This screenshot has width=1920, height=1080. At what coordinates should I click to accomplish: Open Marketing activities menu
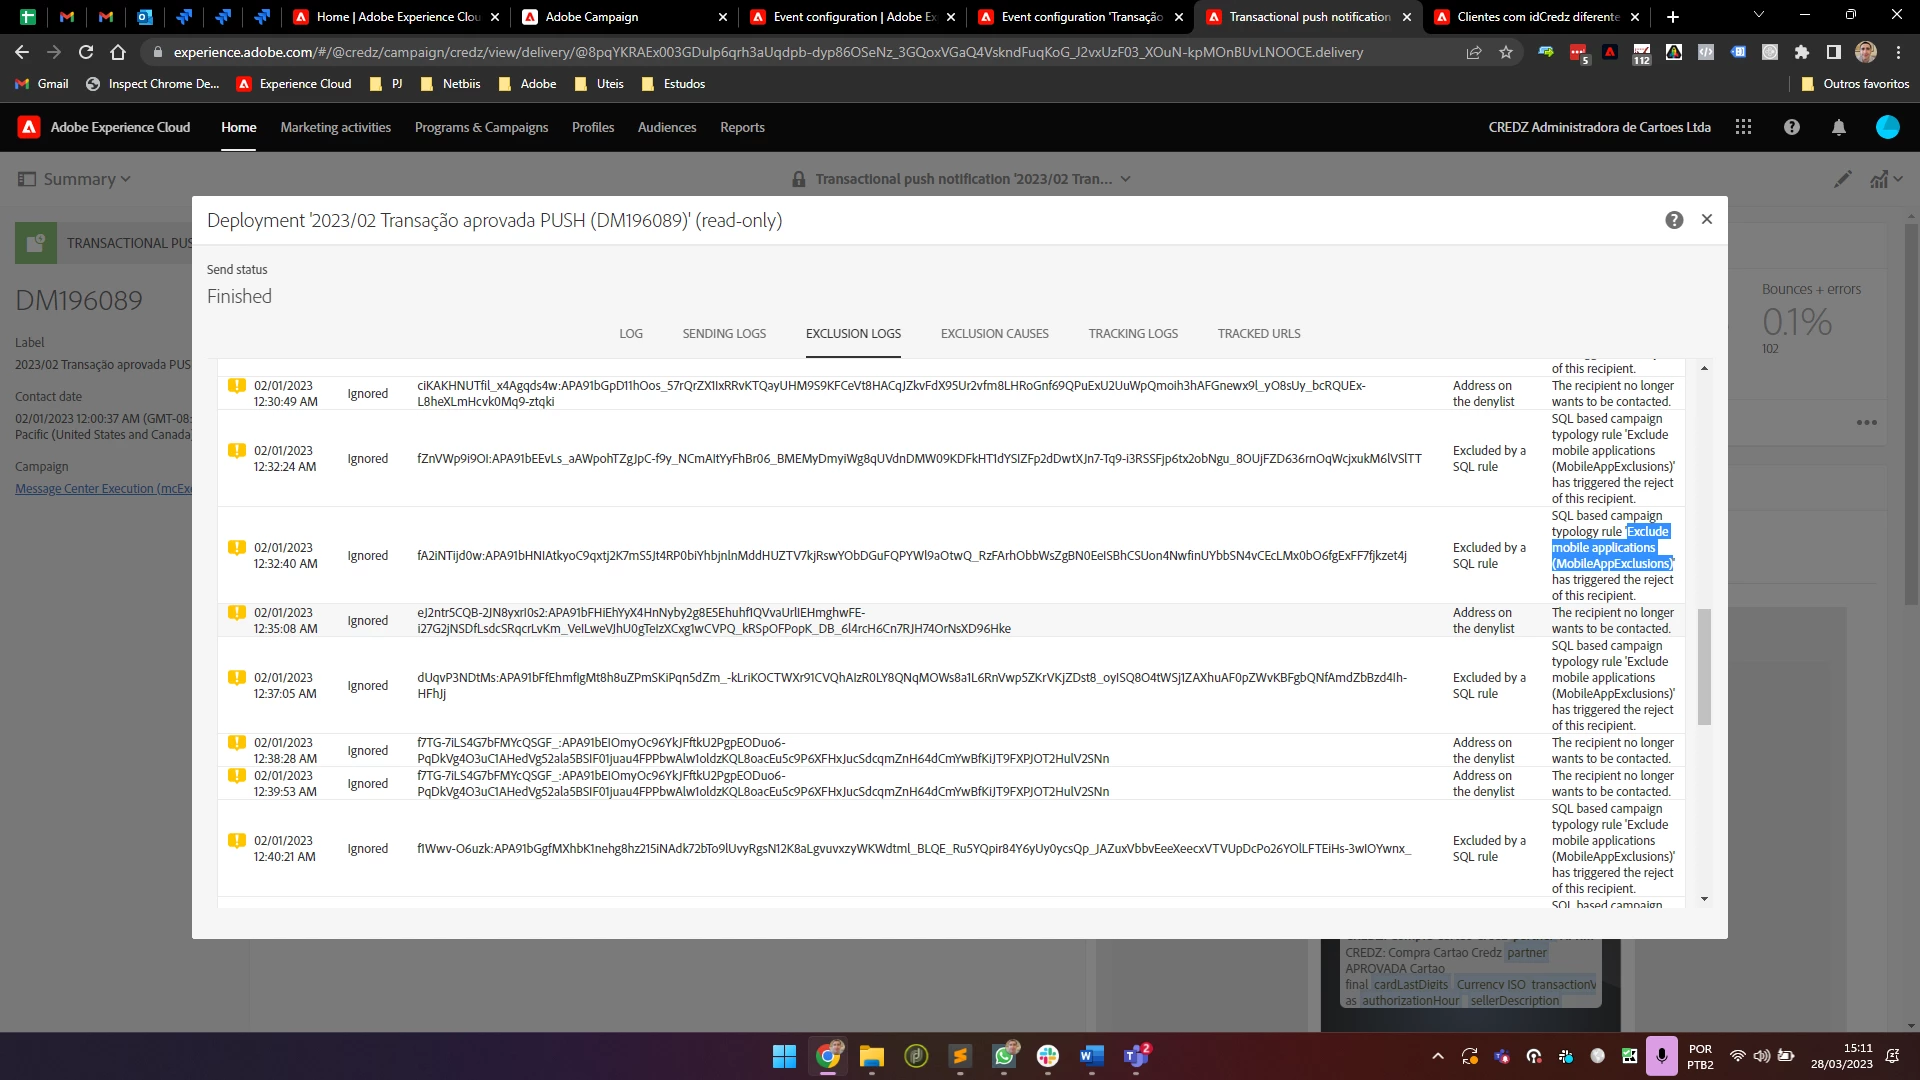(335, 127)
